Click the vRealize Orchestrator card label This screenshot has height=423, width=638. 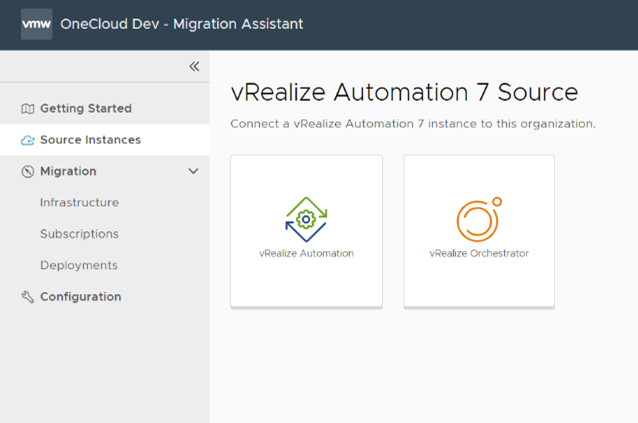tap(479, 253)
